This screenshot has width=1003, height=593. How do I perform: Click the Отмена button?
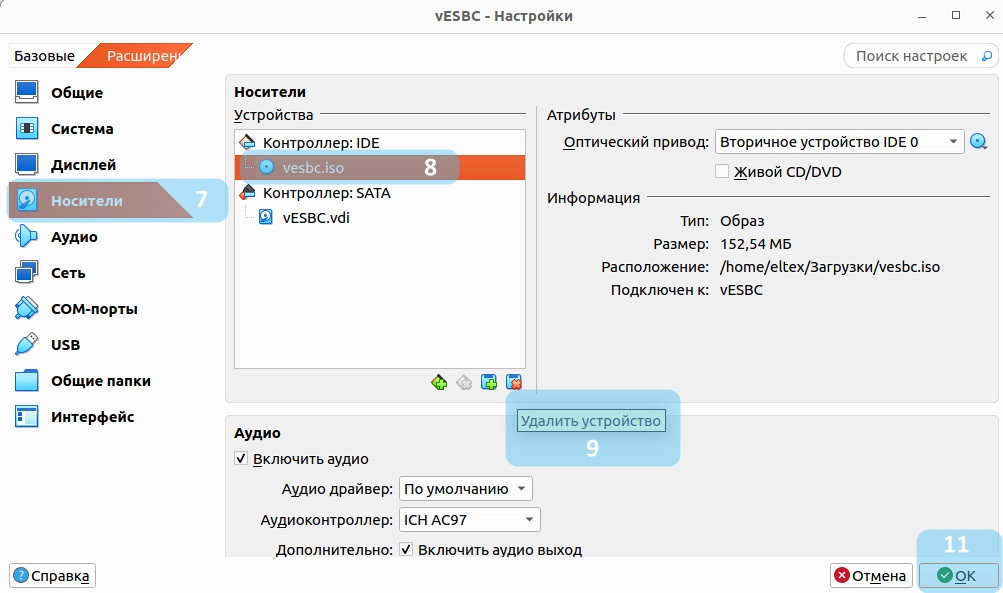pyautogui.click(x=871, y=576)
